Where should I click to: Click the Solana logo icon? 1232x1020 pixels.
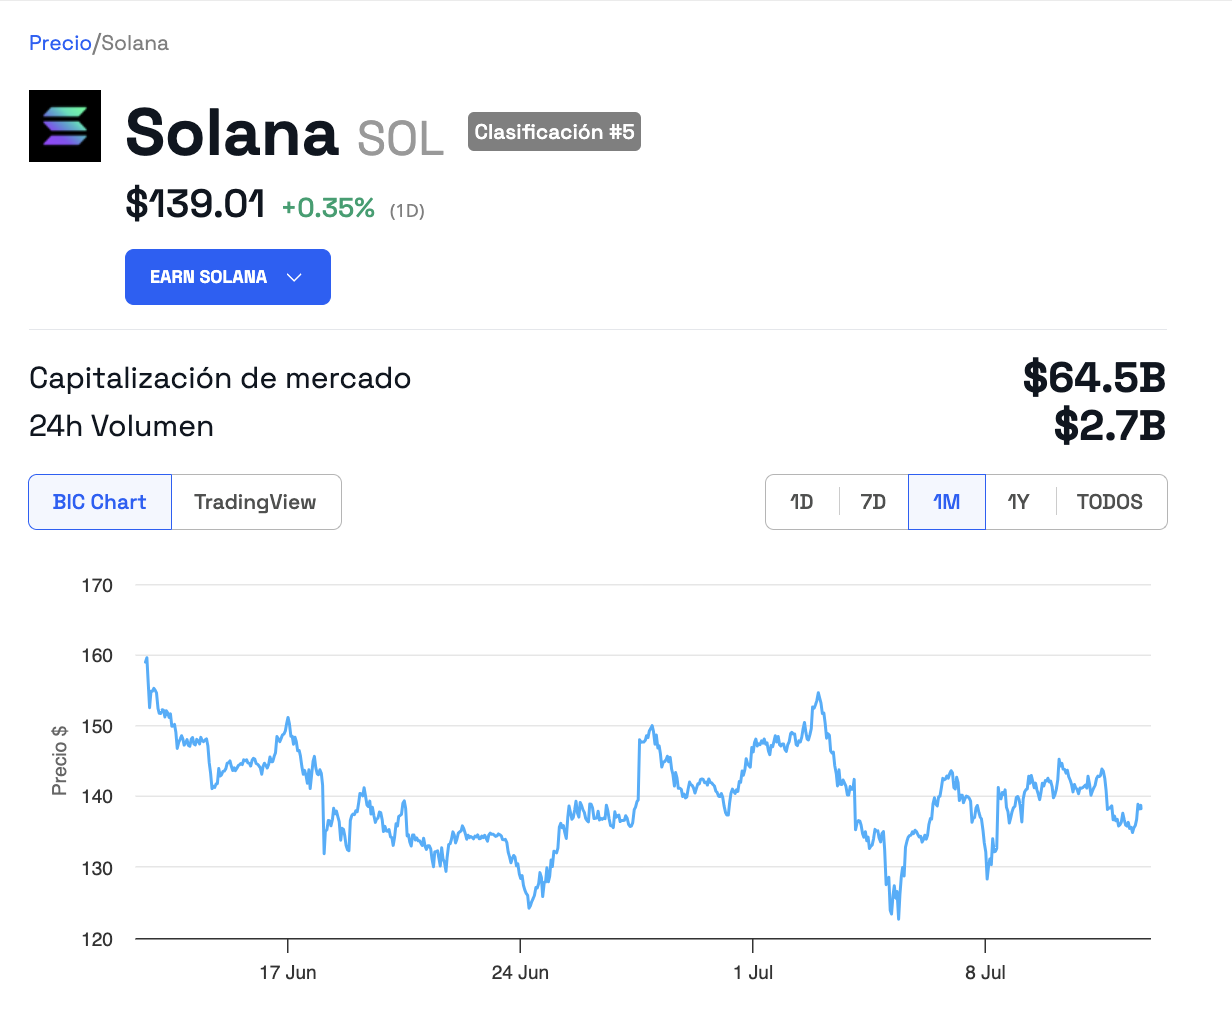(65, 126)
